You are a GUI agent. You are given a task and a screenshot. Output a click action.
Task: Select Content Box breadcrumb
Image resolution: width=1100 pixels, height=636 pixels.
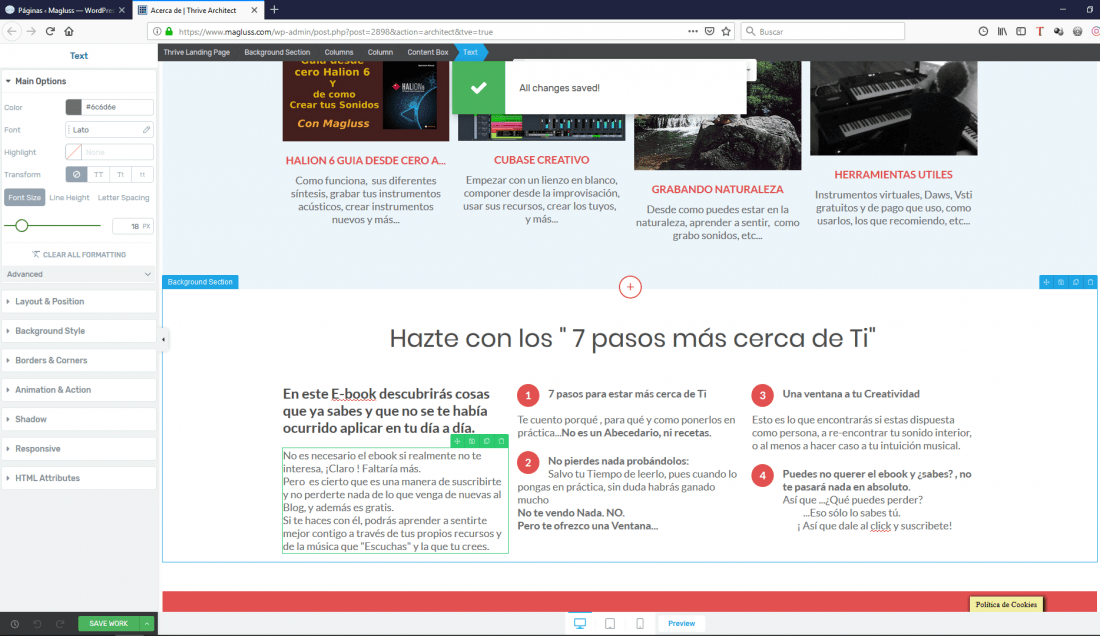[428, 53]
